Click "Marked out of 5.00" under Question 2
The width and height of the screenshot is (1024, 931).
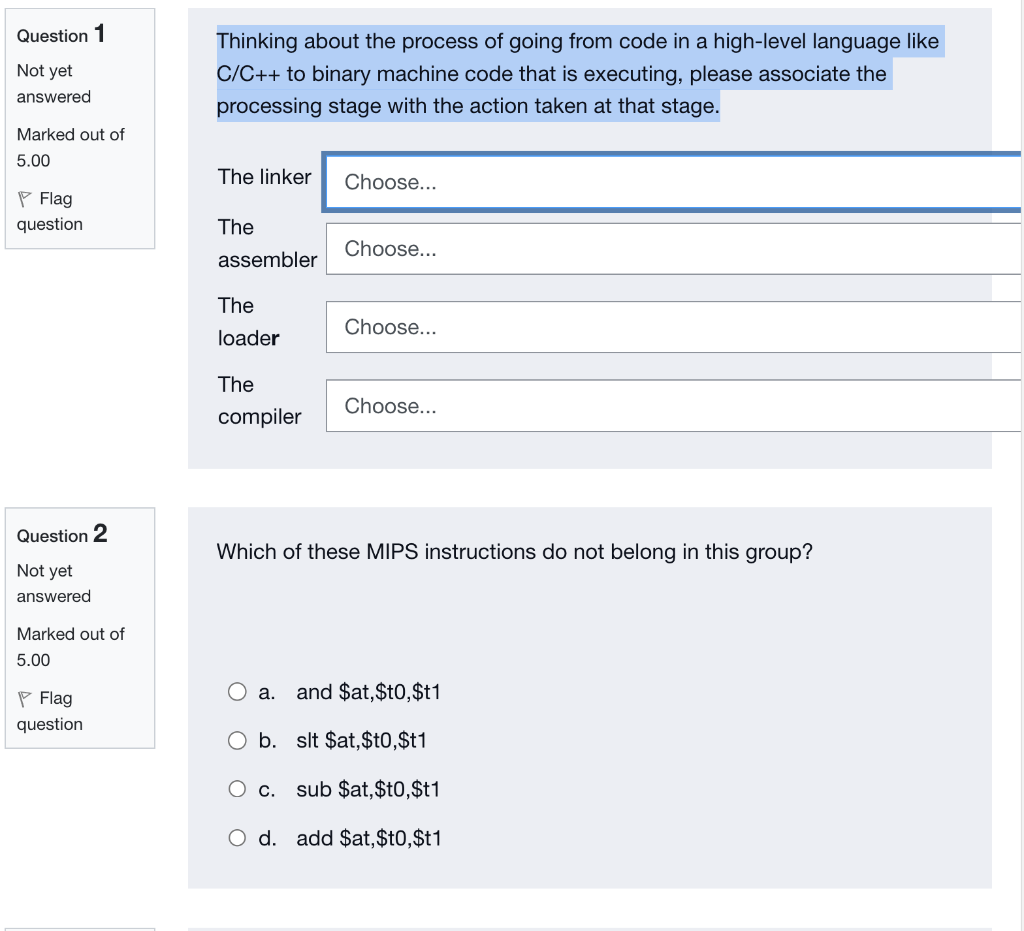pyautogui.click(x=70, y=647)
